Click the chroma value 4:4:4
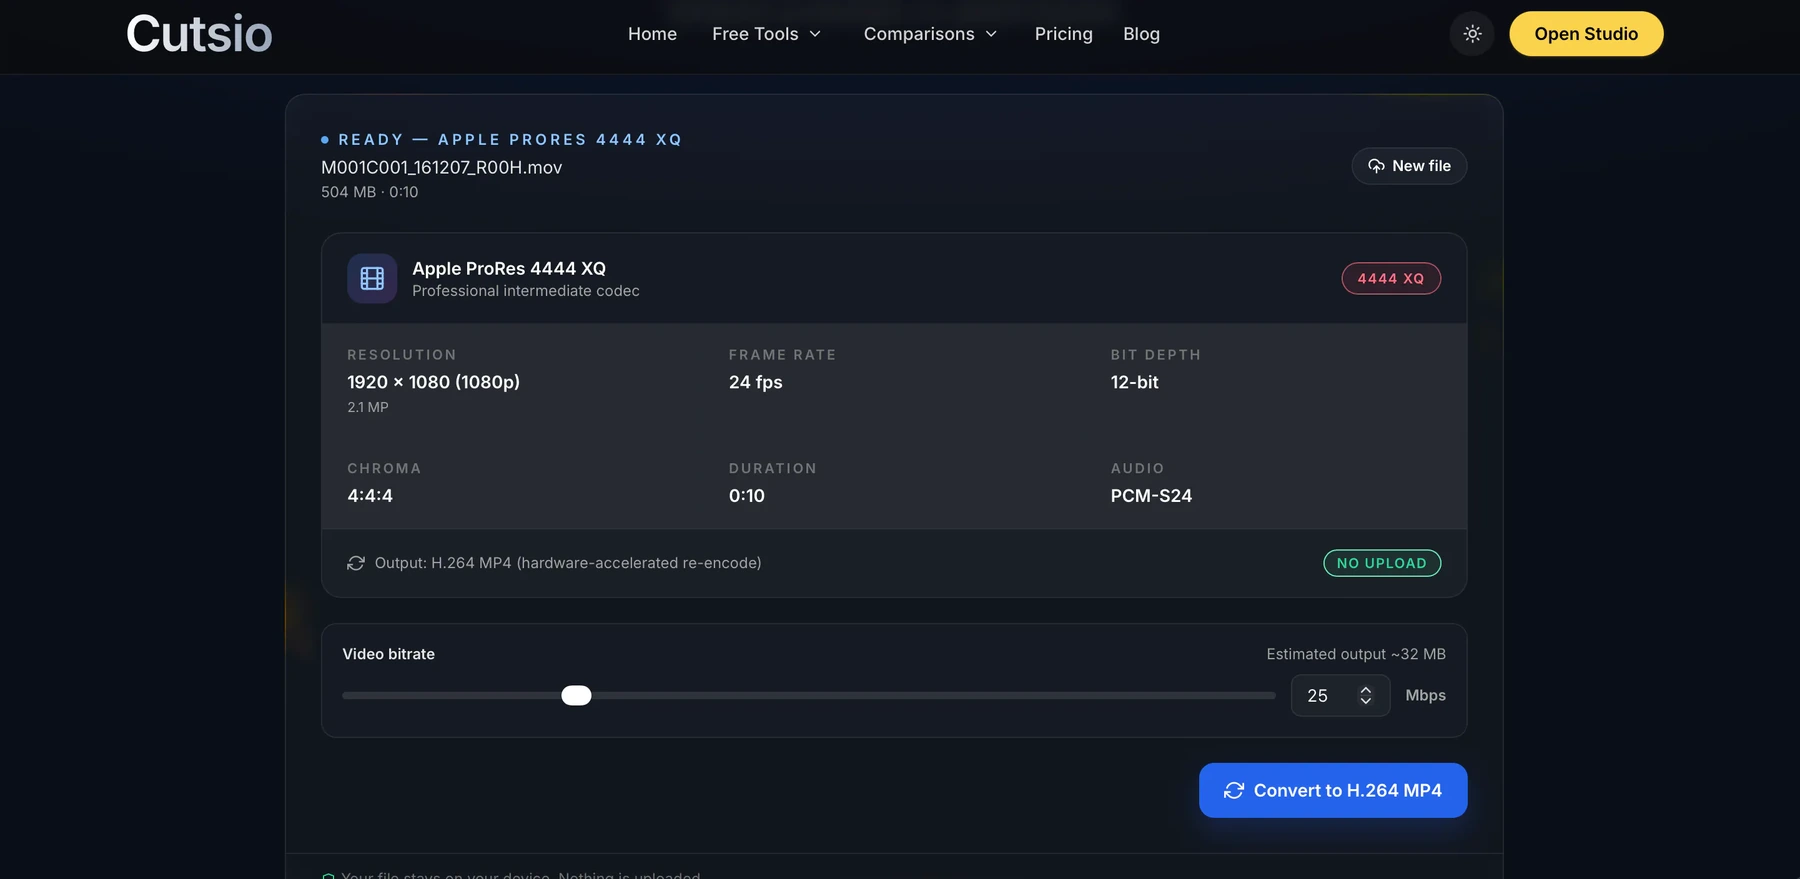Screen dimensions: 1800x879 (x=370, y=496)
